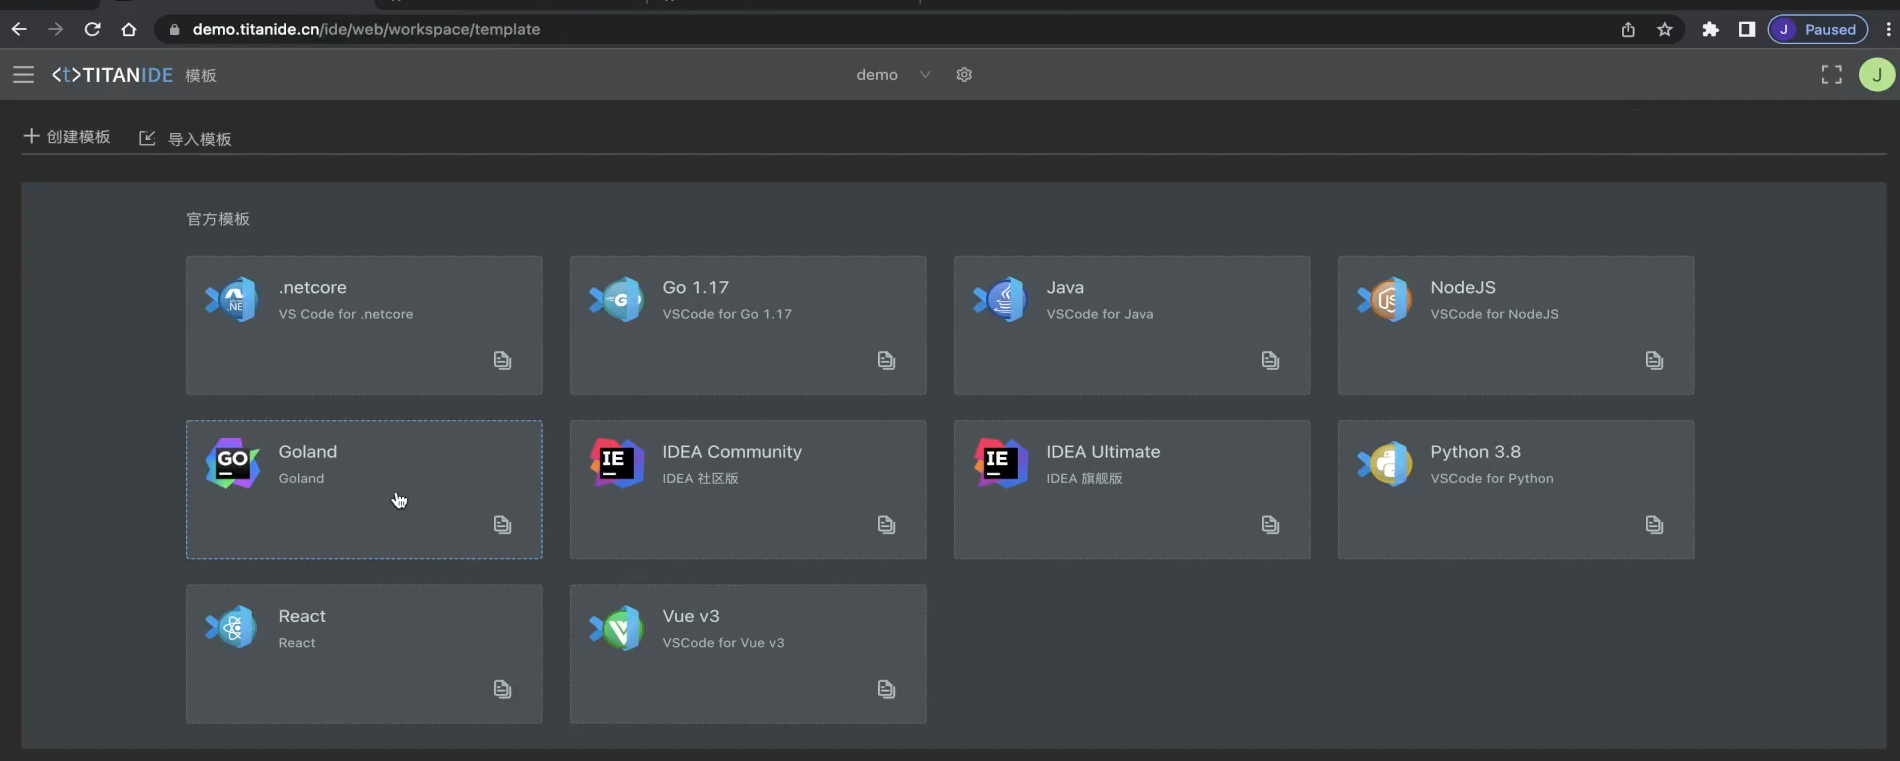Click the document icon on Python 3.8 card
Viewport: 1900px width, 761px height.
1654,525
